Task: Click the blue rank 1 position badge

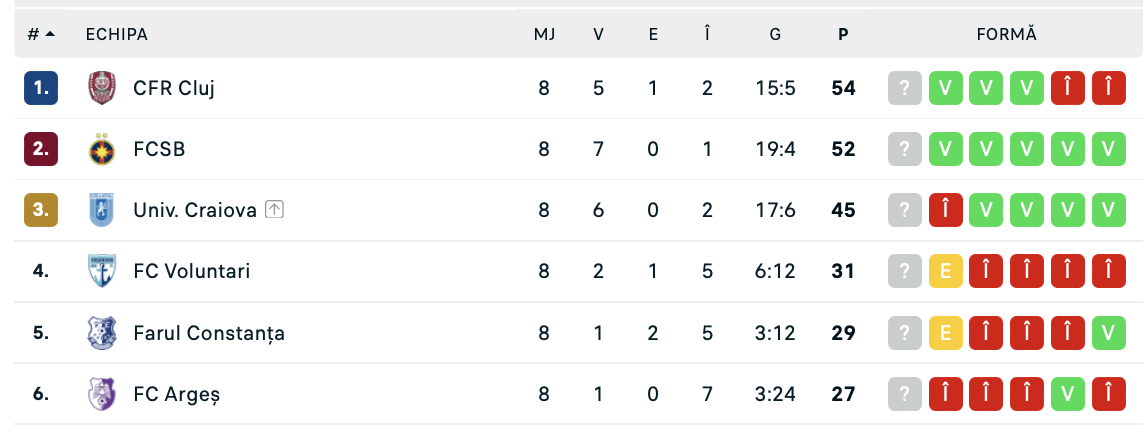Action: pyautogui.click(x=41, y=88)
